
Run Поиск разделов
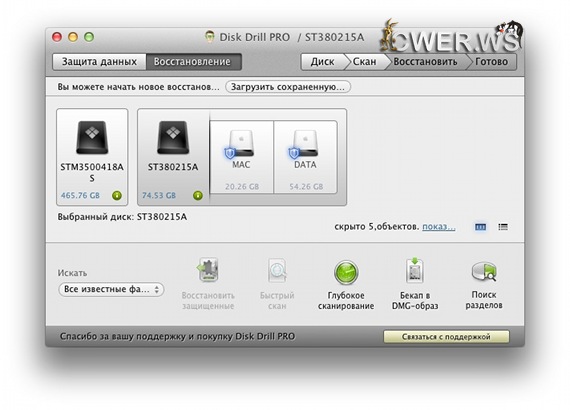pos(484,285)
